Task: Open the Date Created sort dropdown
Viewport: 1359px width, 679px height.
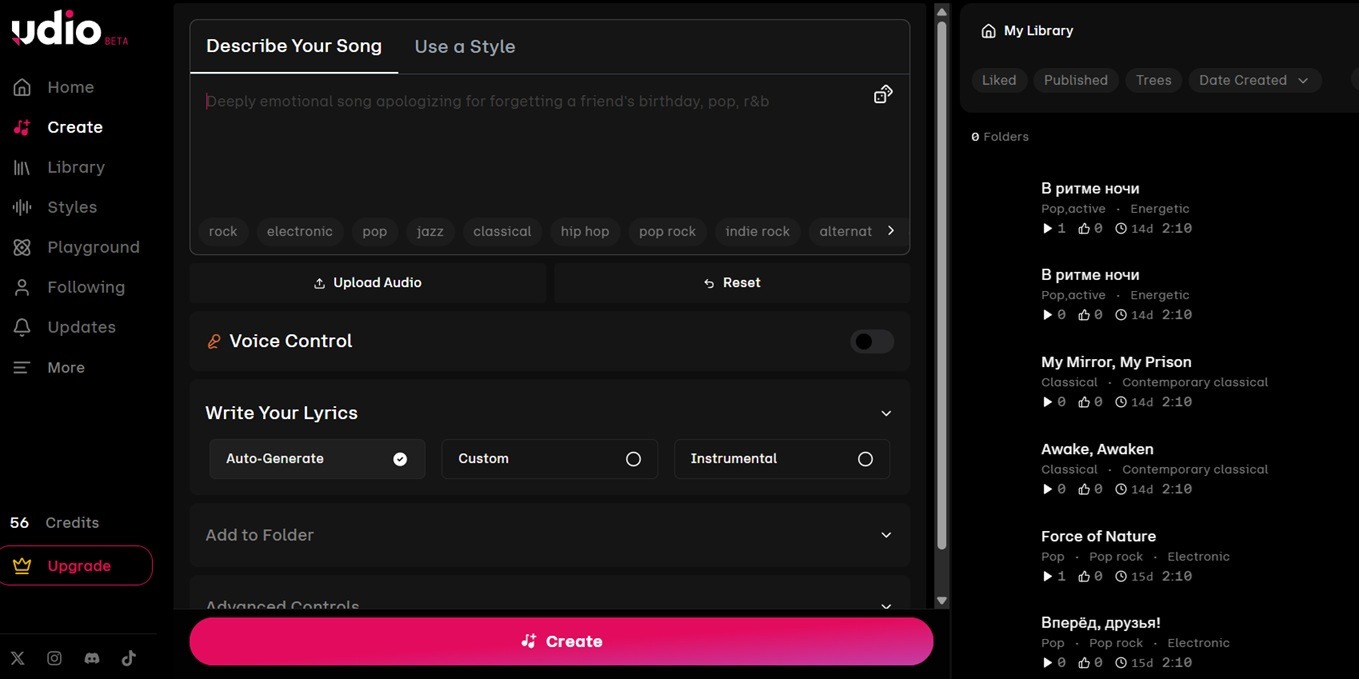Action: [1255, 80]
